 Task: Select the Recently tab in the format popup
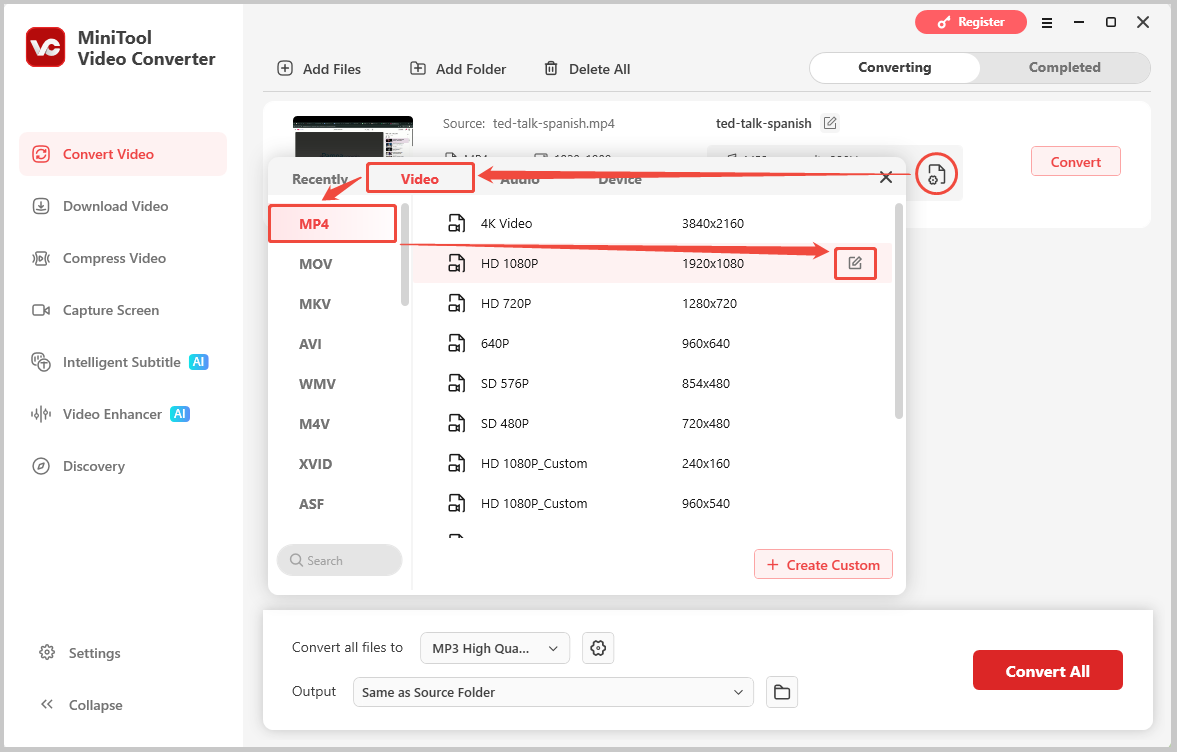(320, 179)
